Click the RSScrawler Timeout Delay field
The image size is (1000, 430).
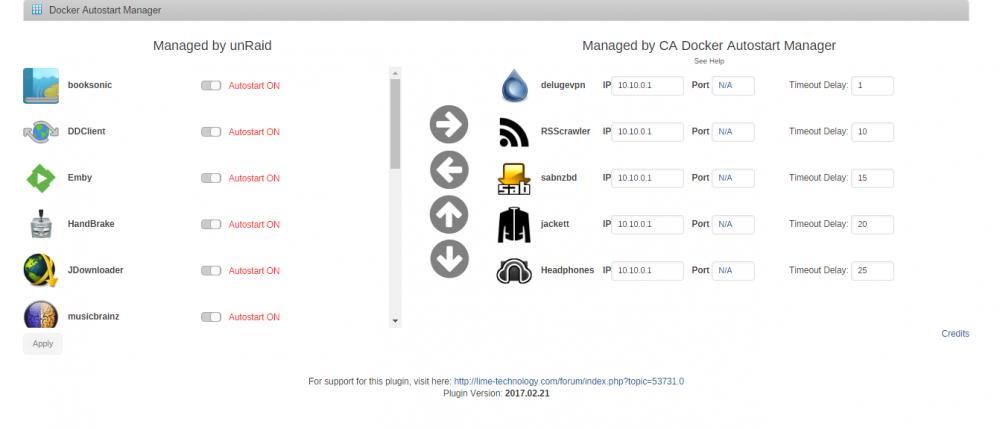pos(872,132)
